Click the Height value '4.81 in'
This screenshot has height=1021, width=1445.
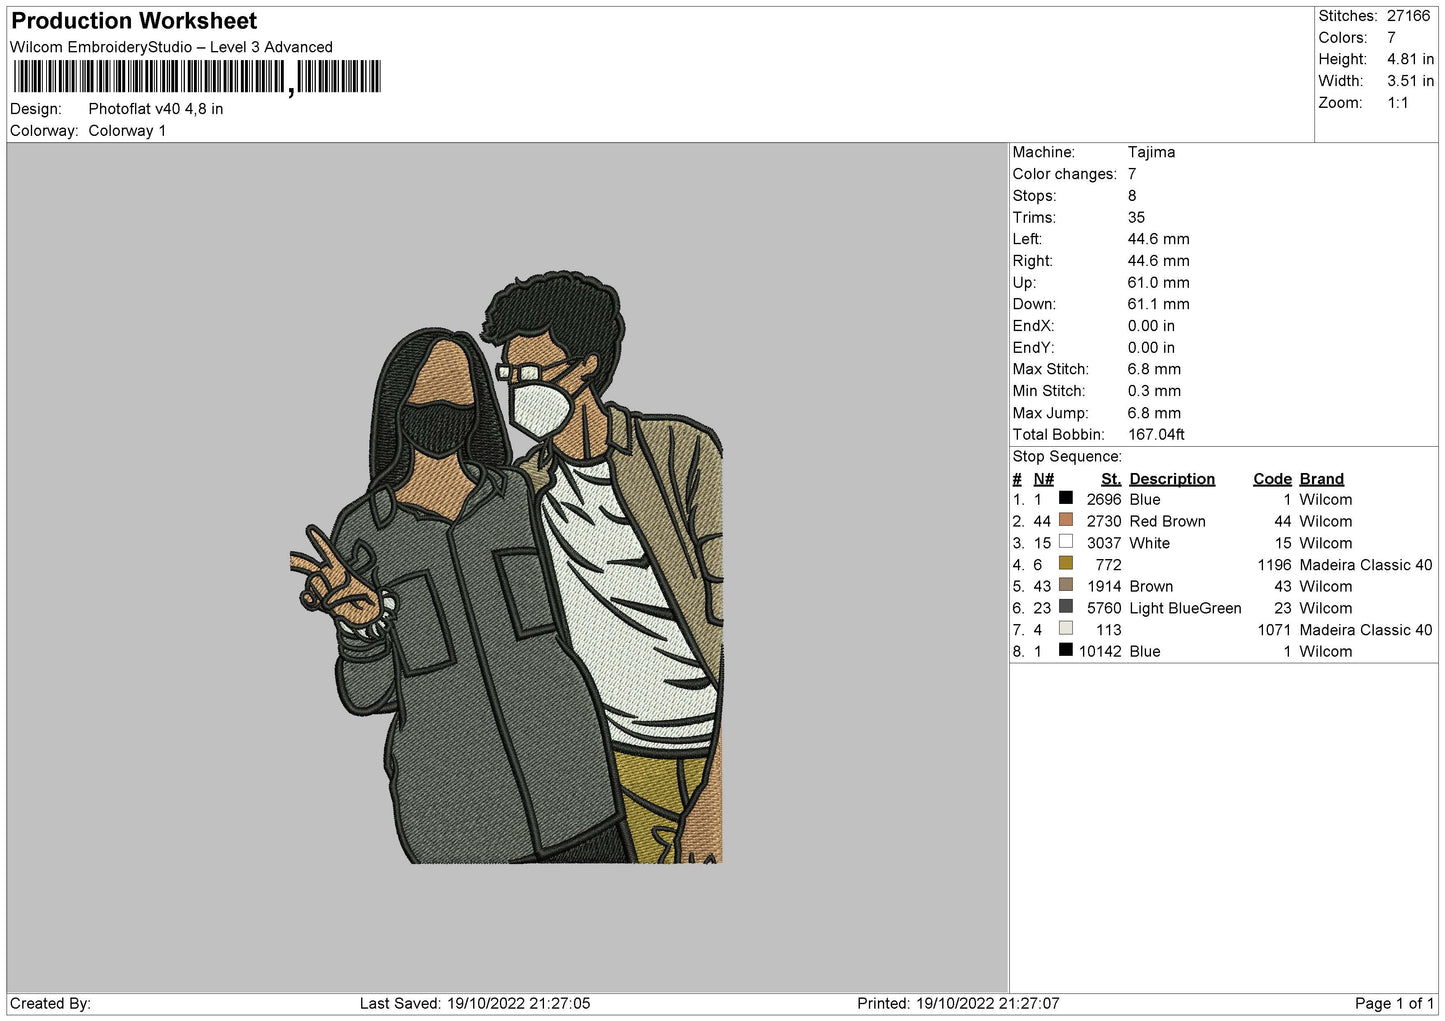coord(1410,59)
